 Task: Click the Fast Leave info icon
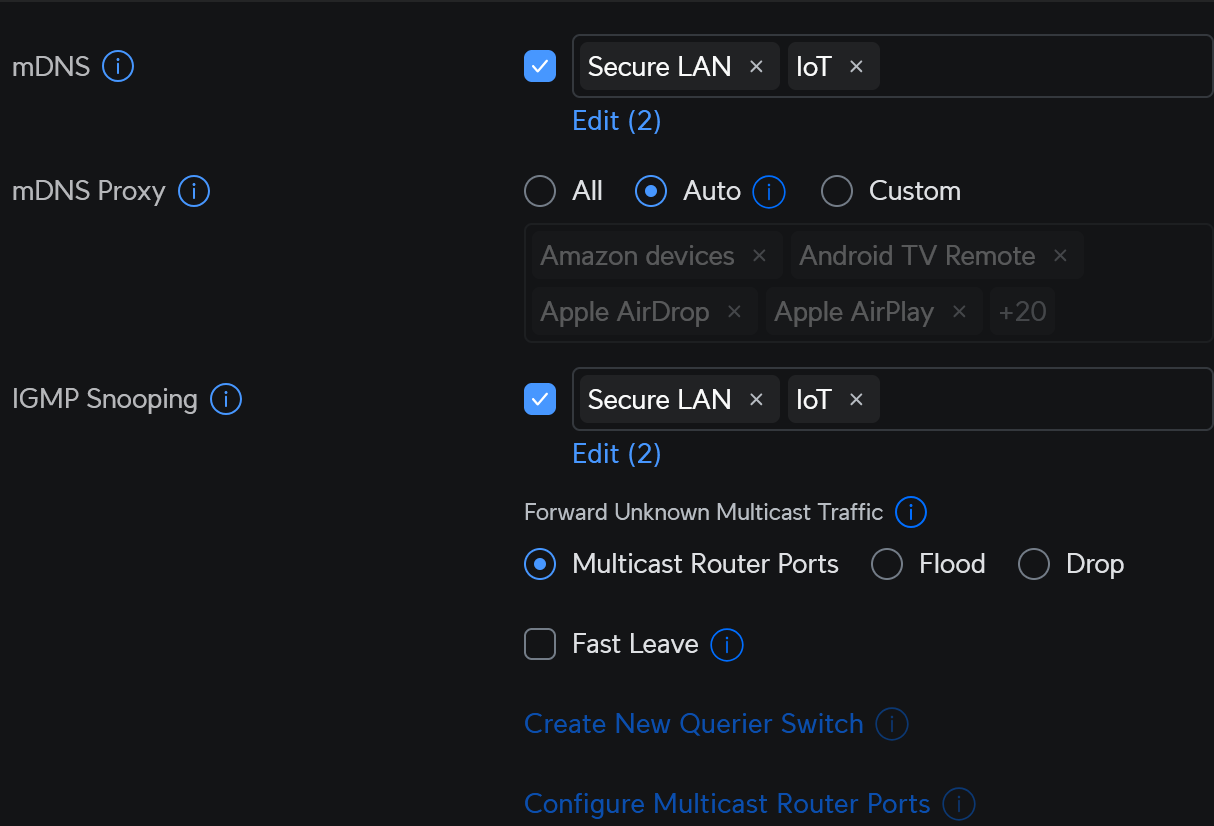(727, 644)
